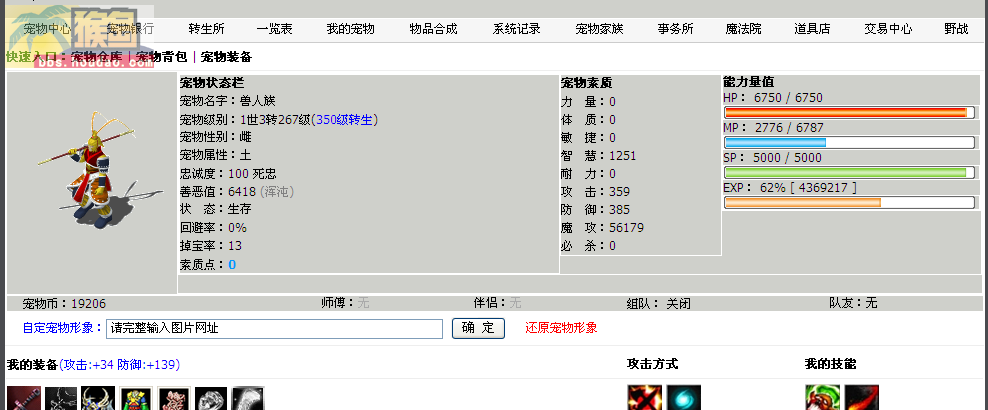Select the silver ring equipment icon
The width and height of the screenshot is (988, 410).
click(x=210, y=399)
